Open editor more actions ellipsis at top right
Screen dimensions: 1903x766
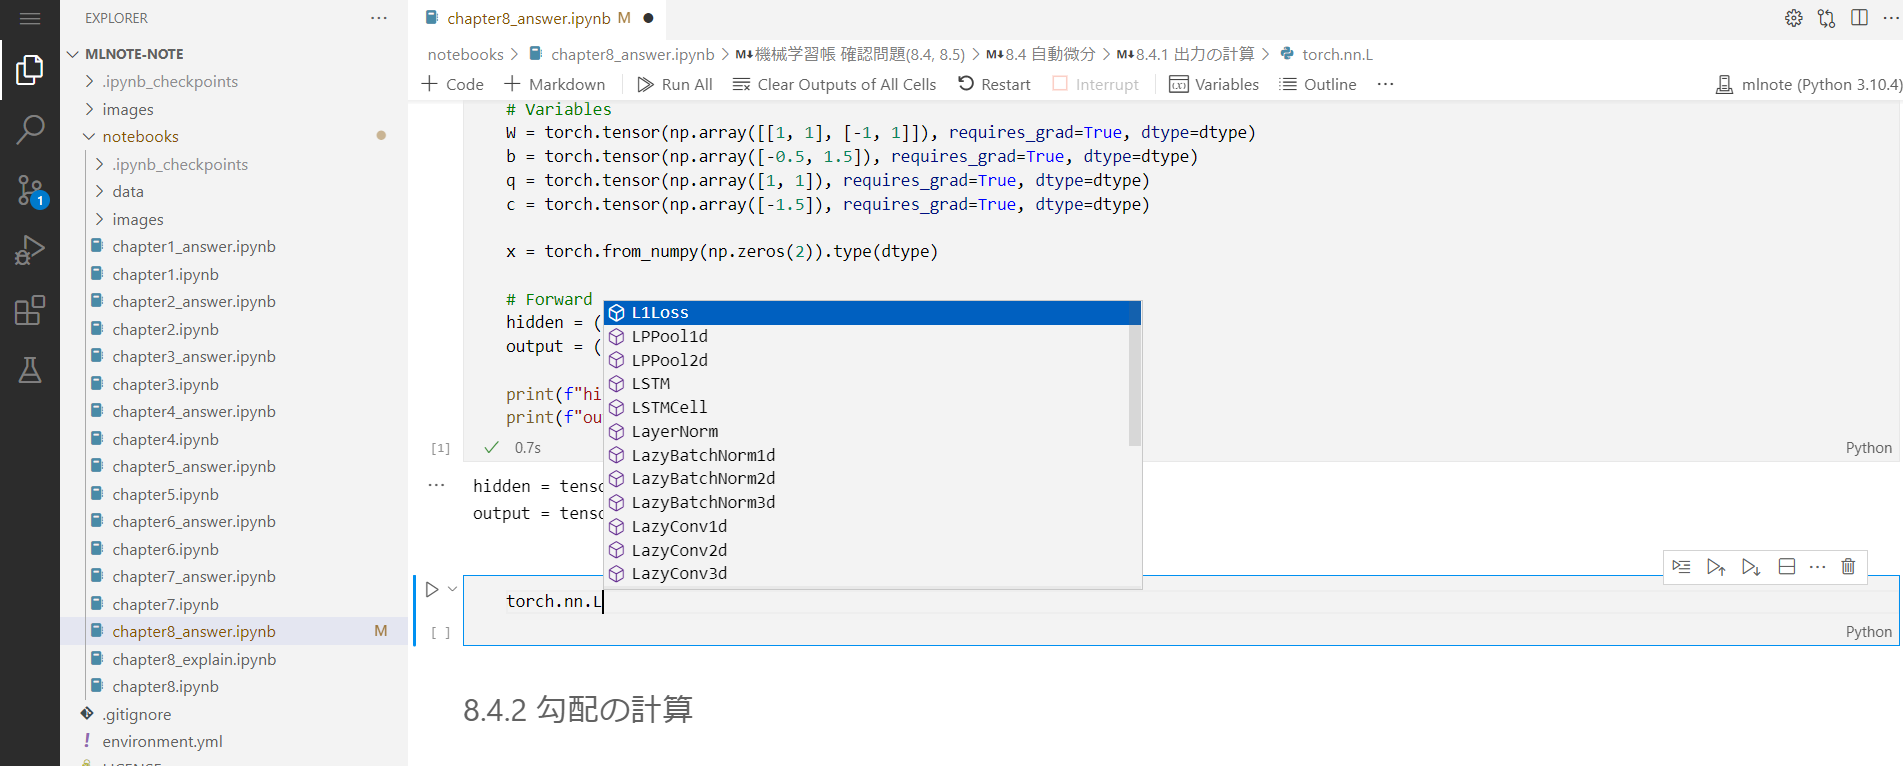1890,18
